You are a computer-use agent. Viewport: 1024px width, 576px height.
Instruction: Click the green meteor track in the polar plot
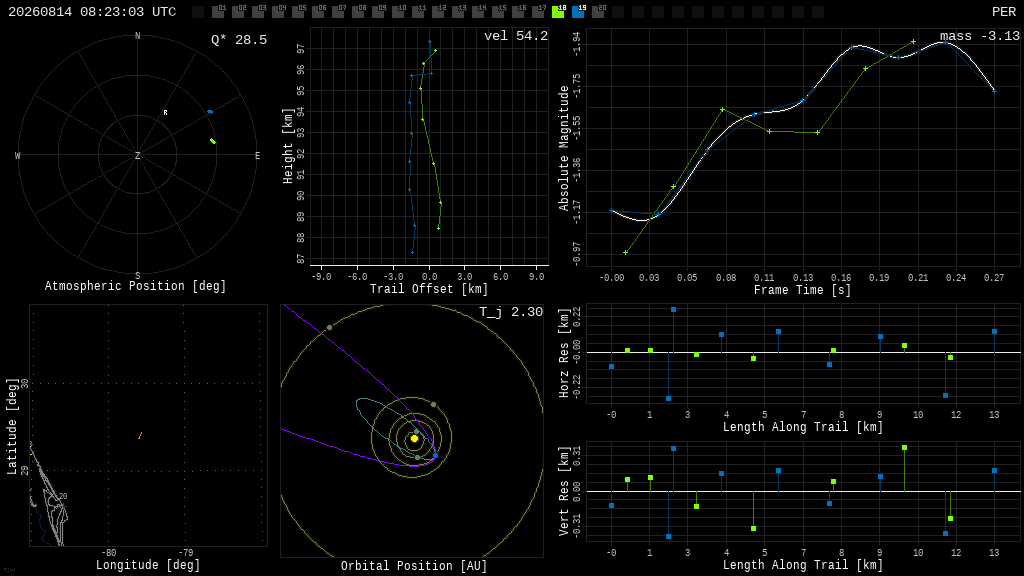213,141
